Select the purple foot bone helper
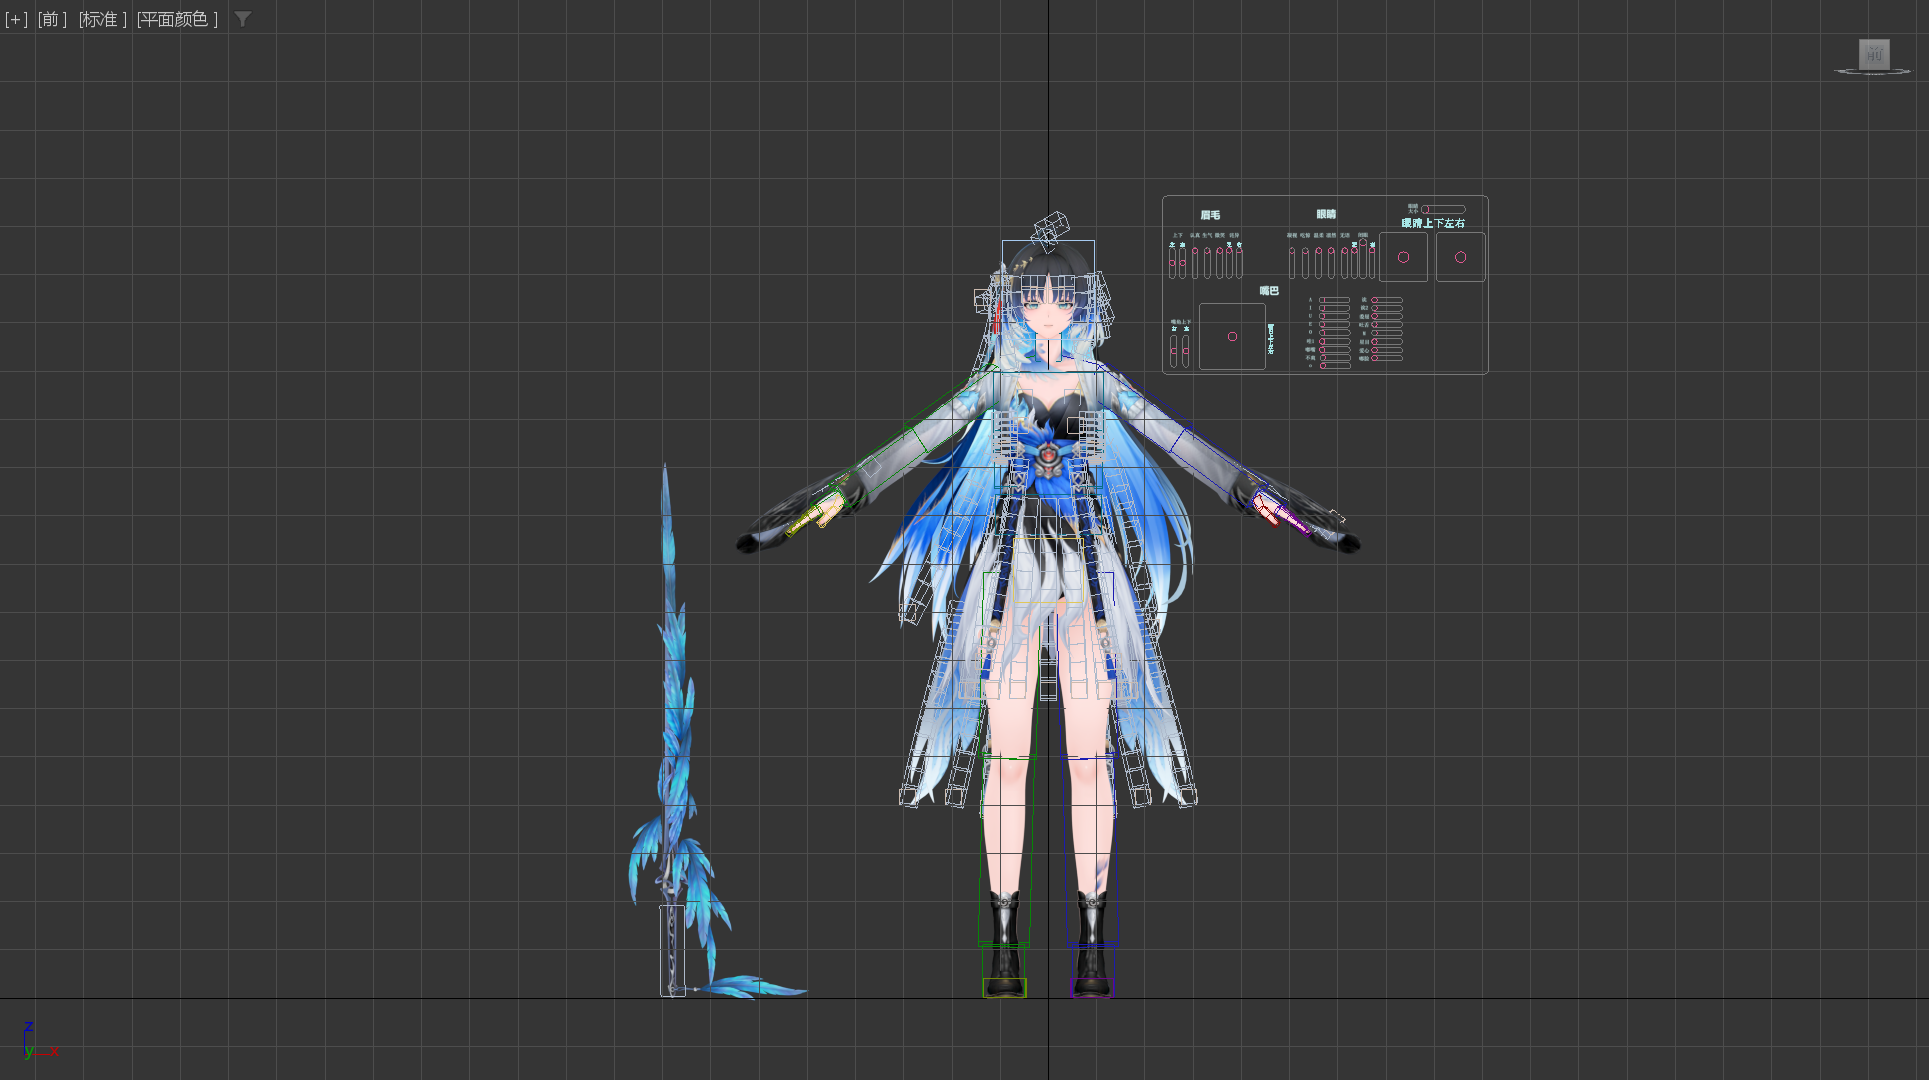1929x1080 pixels. 1092,987
